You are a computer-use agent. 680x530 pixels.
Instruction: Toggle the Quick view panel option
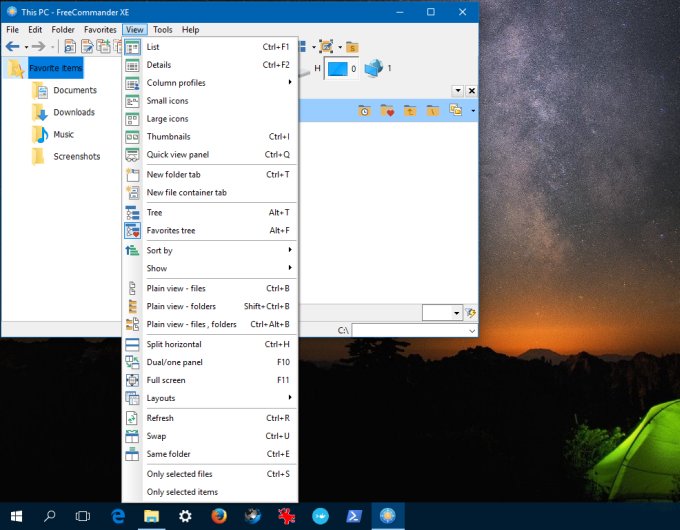point(177,155)
